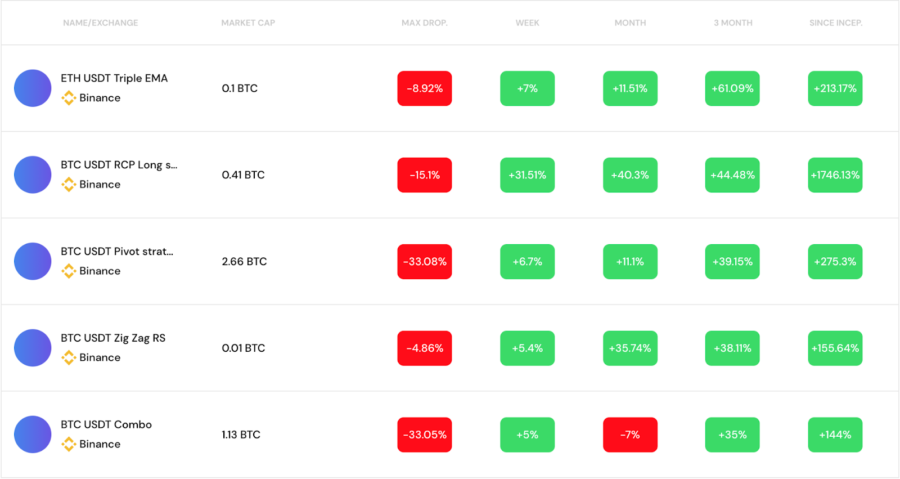Sort by the WEEK column header

click(x=527, y=23)
